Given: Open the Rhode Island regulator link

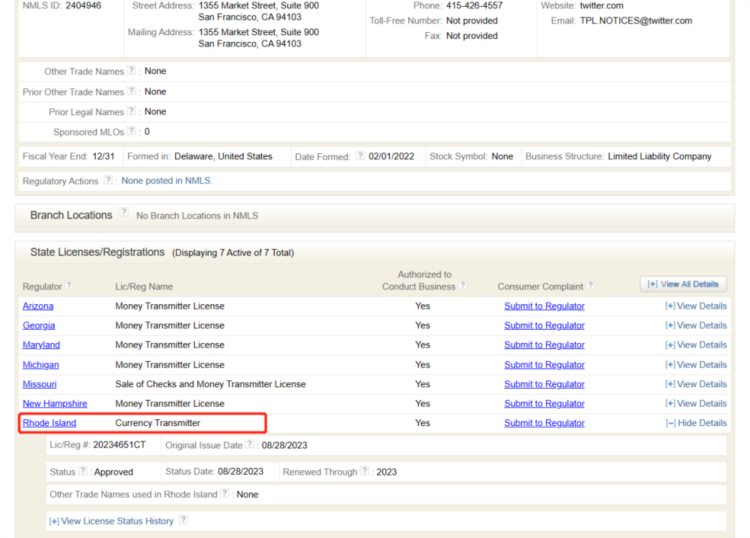Looking at the screenshot, I should tap(49, 423).
